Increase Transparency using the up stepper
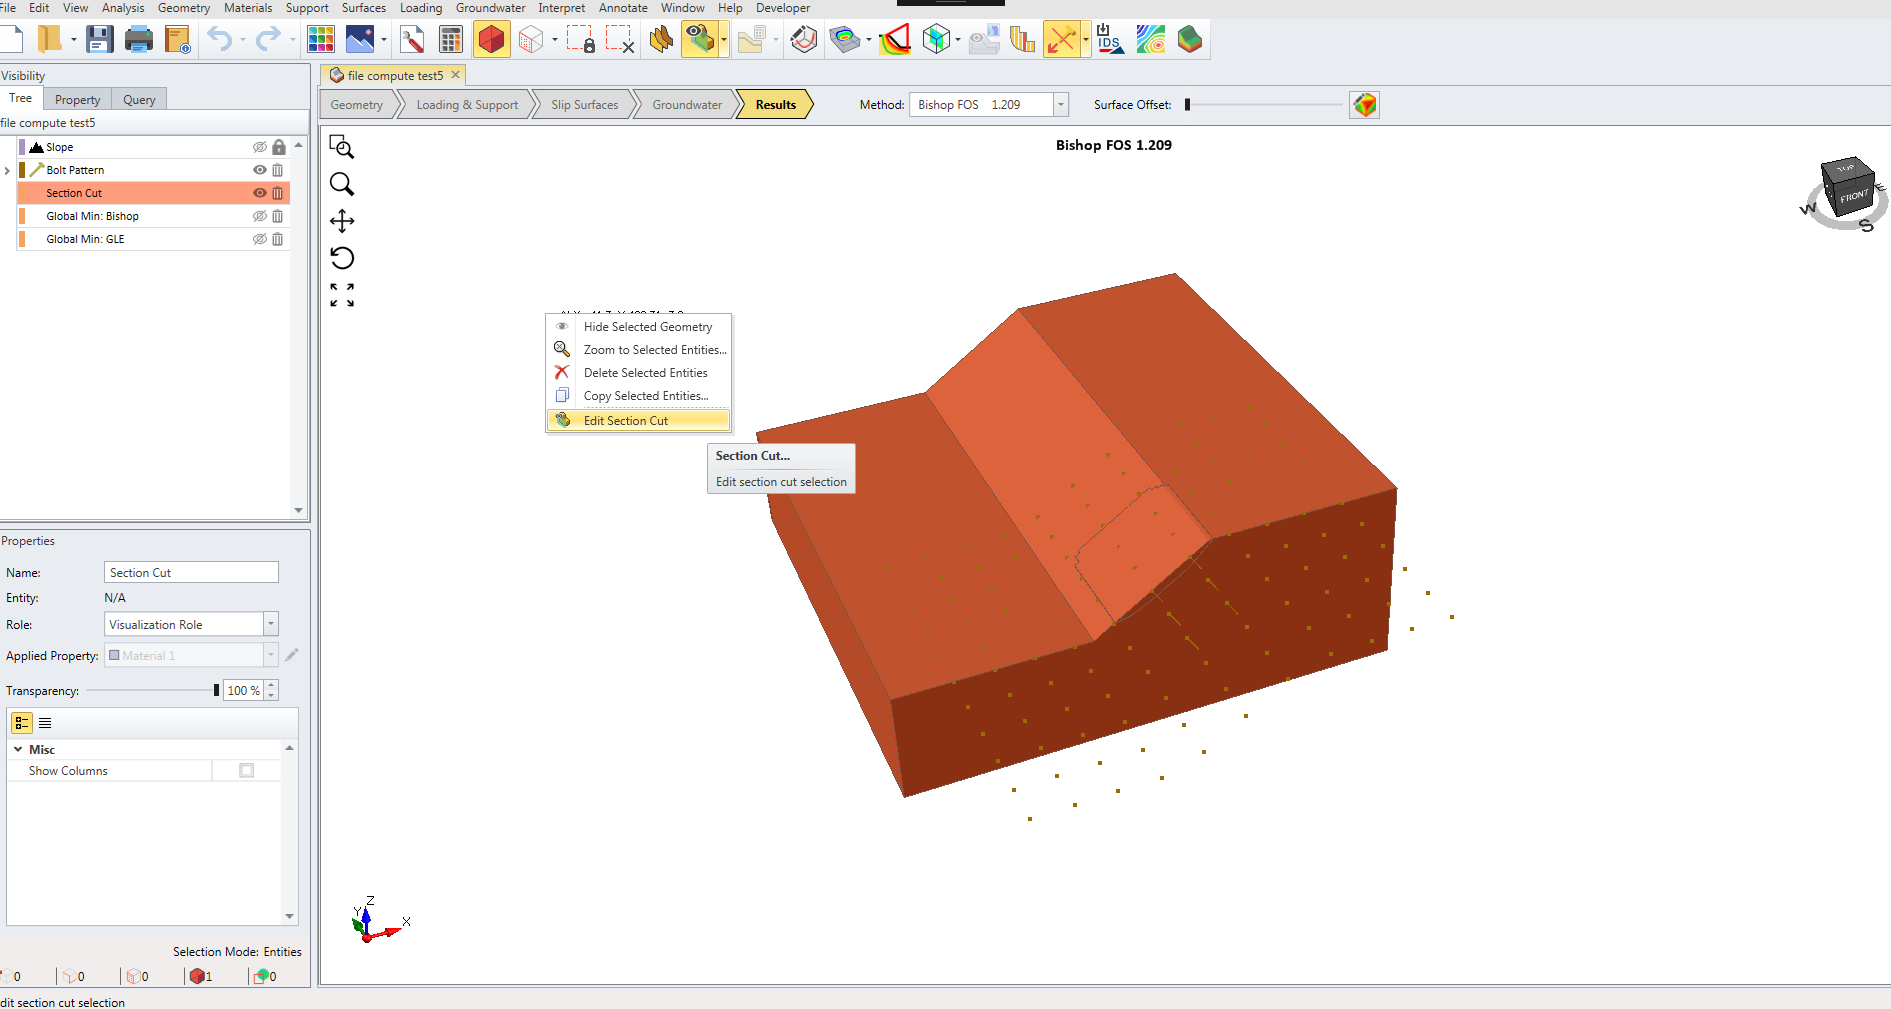Viewport: 1891px width, 1009px height. [x=271, y=685]
